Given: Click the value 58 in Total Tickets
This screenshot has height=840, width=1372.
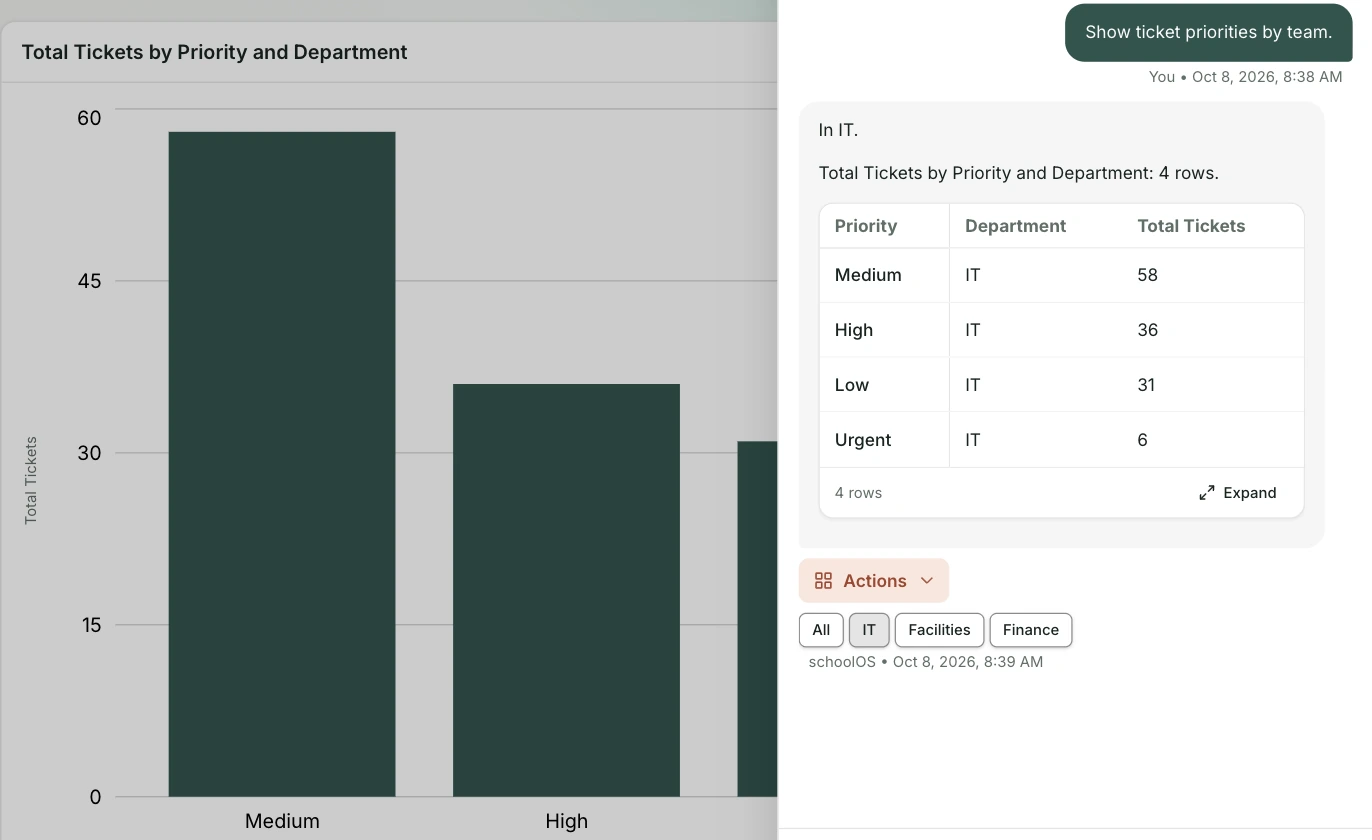Looking at the screenshot, I should tap(1147, 275).
